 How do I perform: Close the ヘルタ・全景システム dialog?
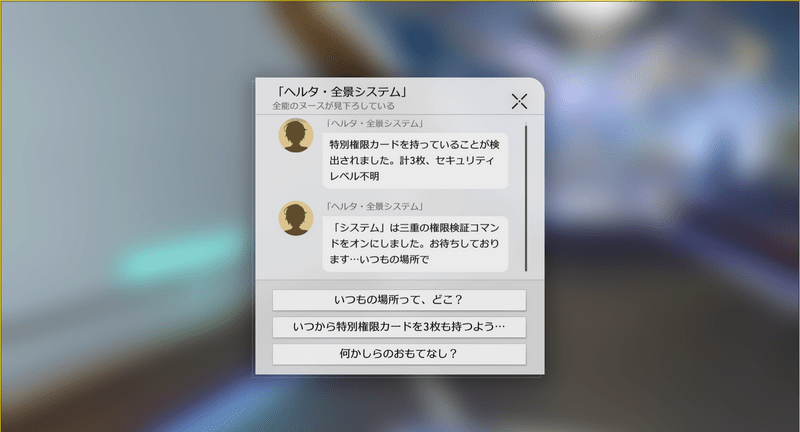click(x=519, y=101)
